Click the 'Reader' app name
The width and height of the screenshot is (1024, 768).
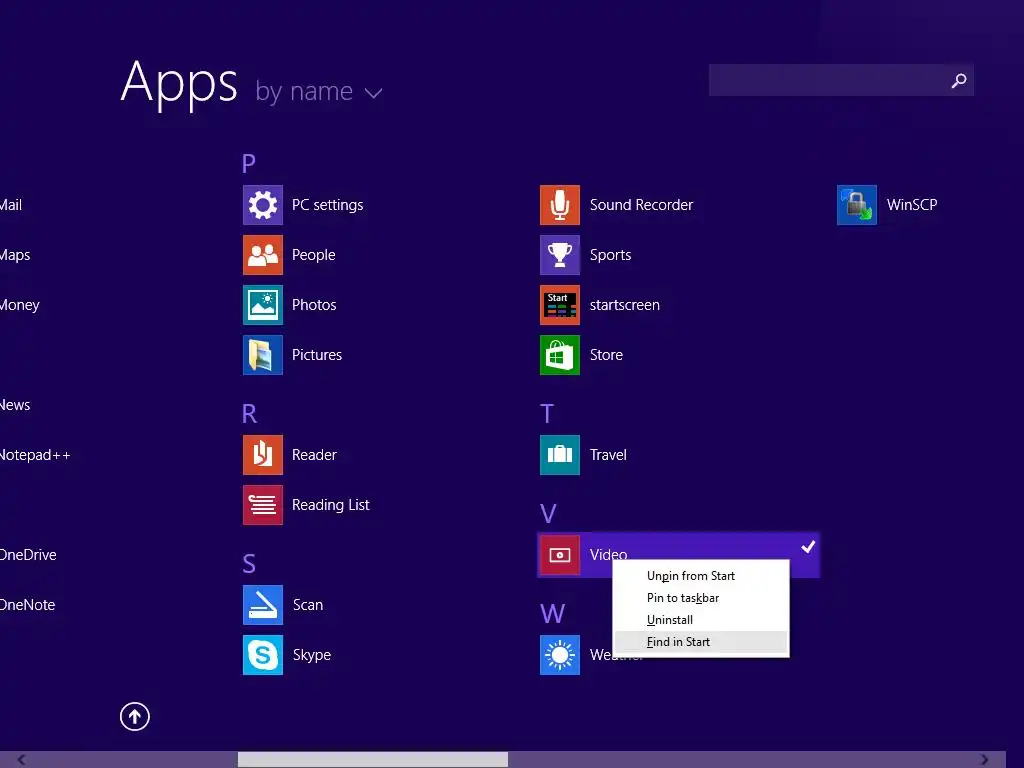[x=314, y=455]
